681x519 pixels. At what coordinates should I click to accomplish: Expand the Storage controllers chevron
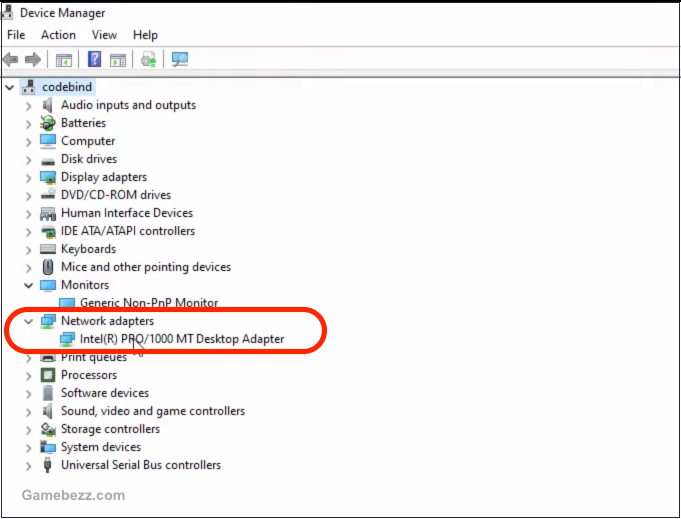29,430
